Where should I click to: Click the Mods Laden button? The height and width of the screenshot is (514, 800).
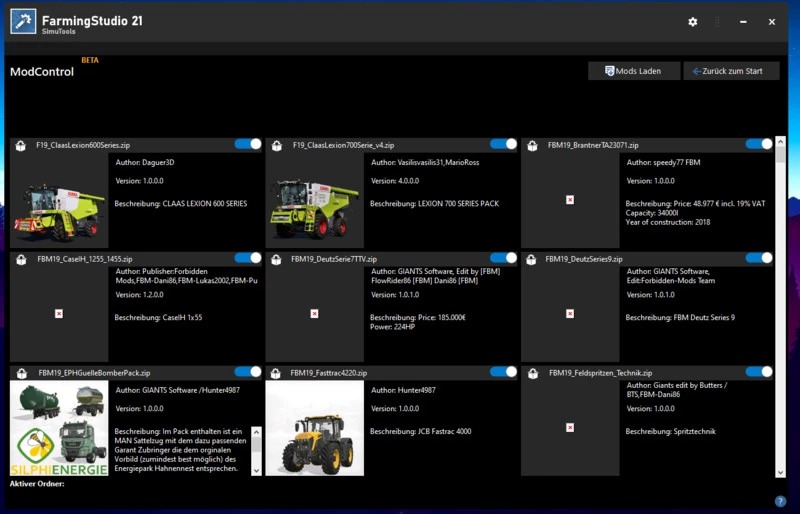tap(634, 71)
